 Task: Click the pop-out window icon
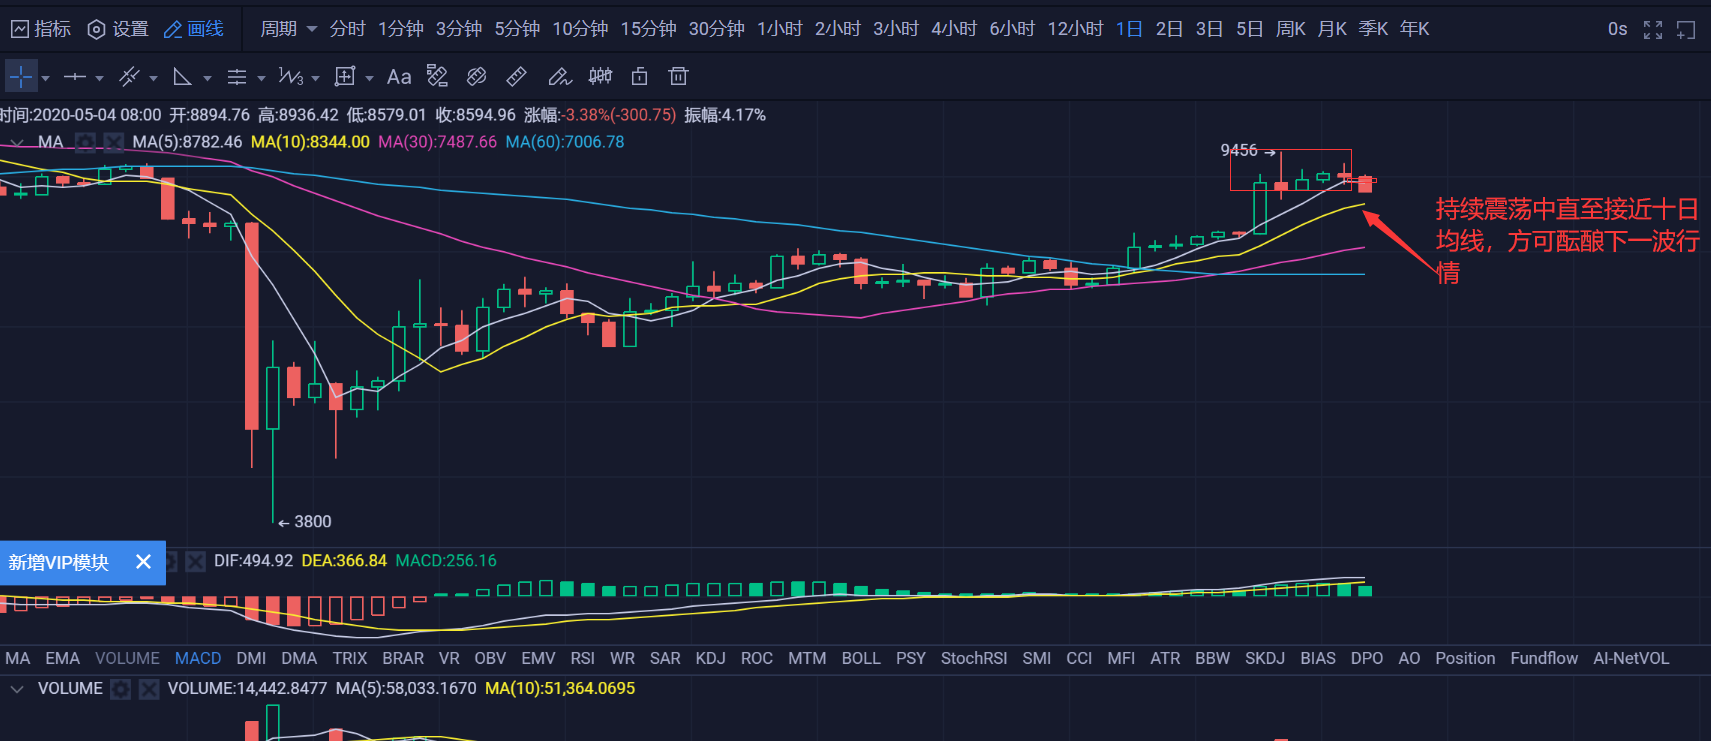[1686, 30]
